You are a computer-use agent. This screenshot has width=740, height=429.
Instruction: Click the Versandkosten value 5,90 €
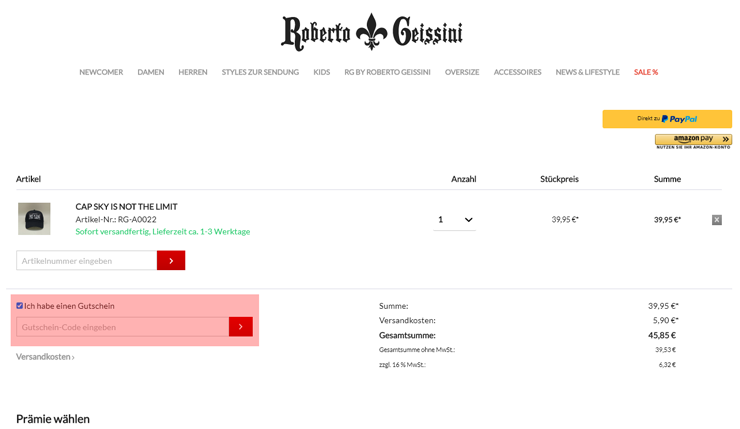[x=665, y=320]
